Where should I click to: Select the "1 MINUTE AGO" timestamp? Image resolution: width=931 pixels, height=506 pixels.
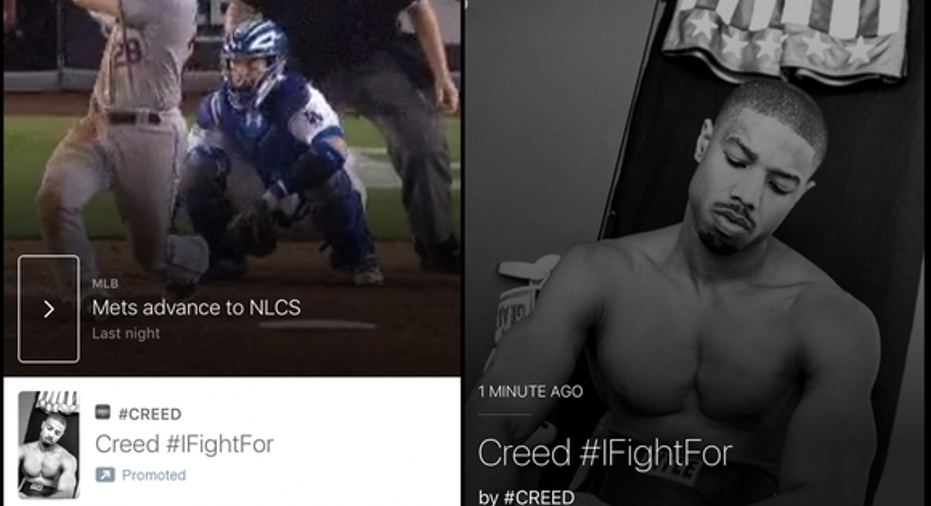point(531,391)
